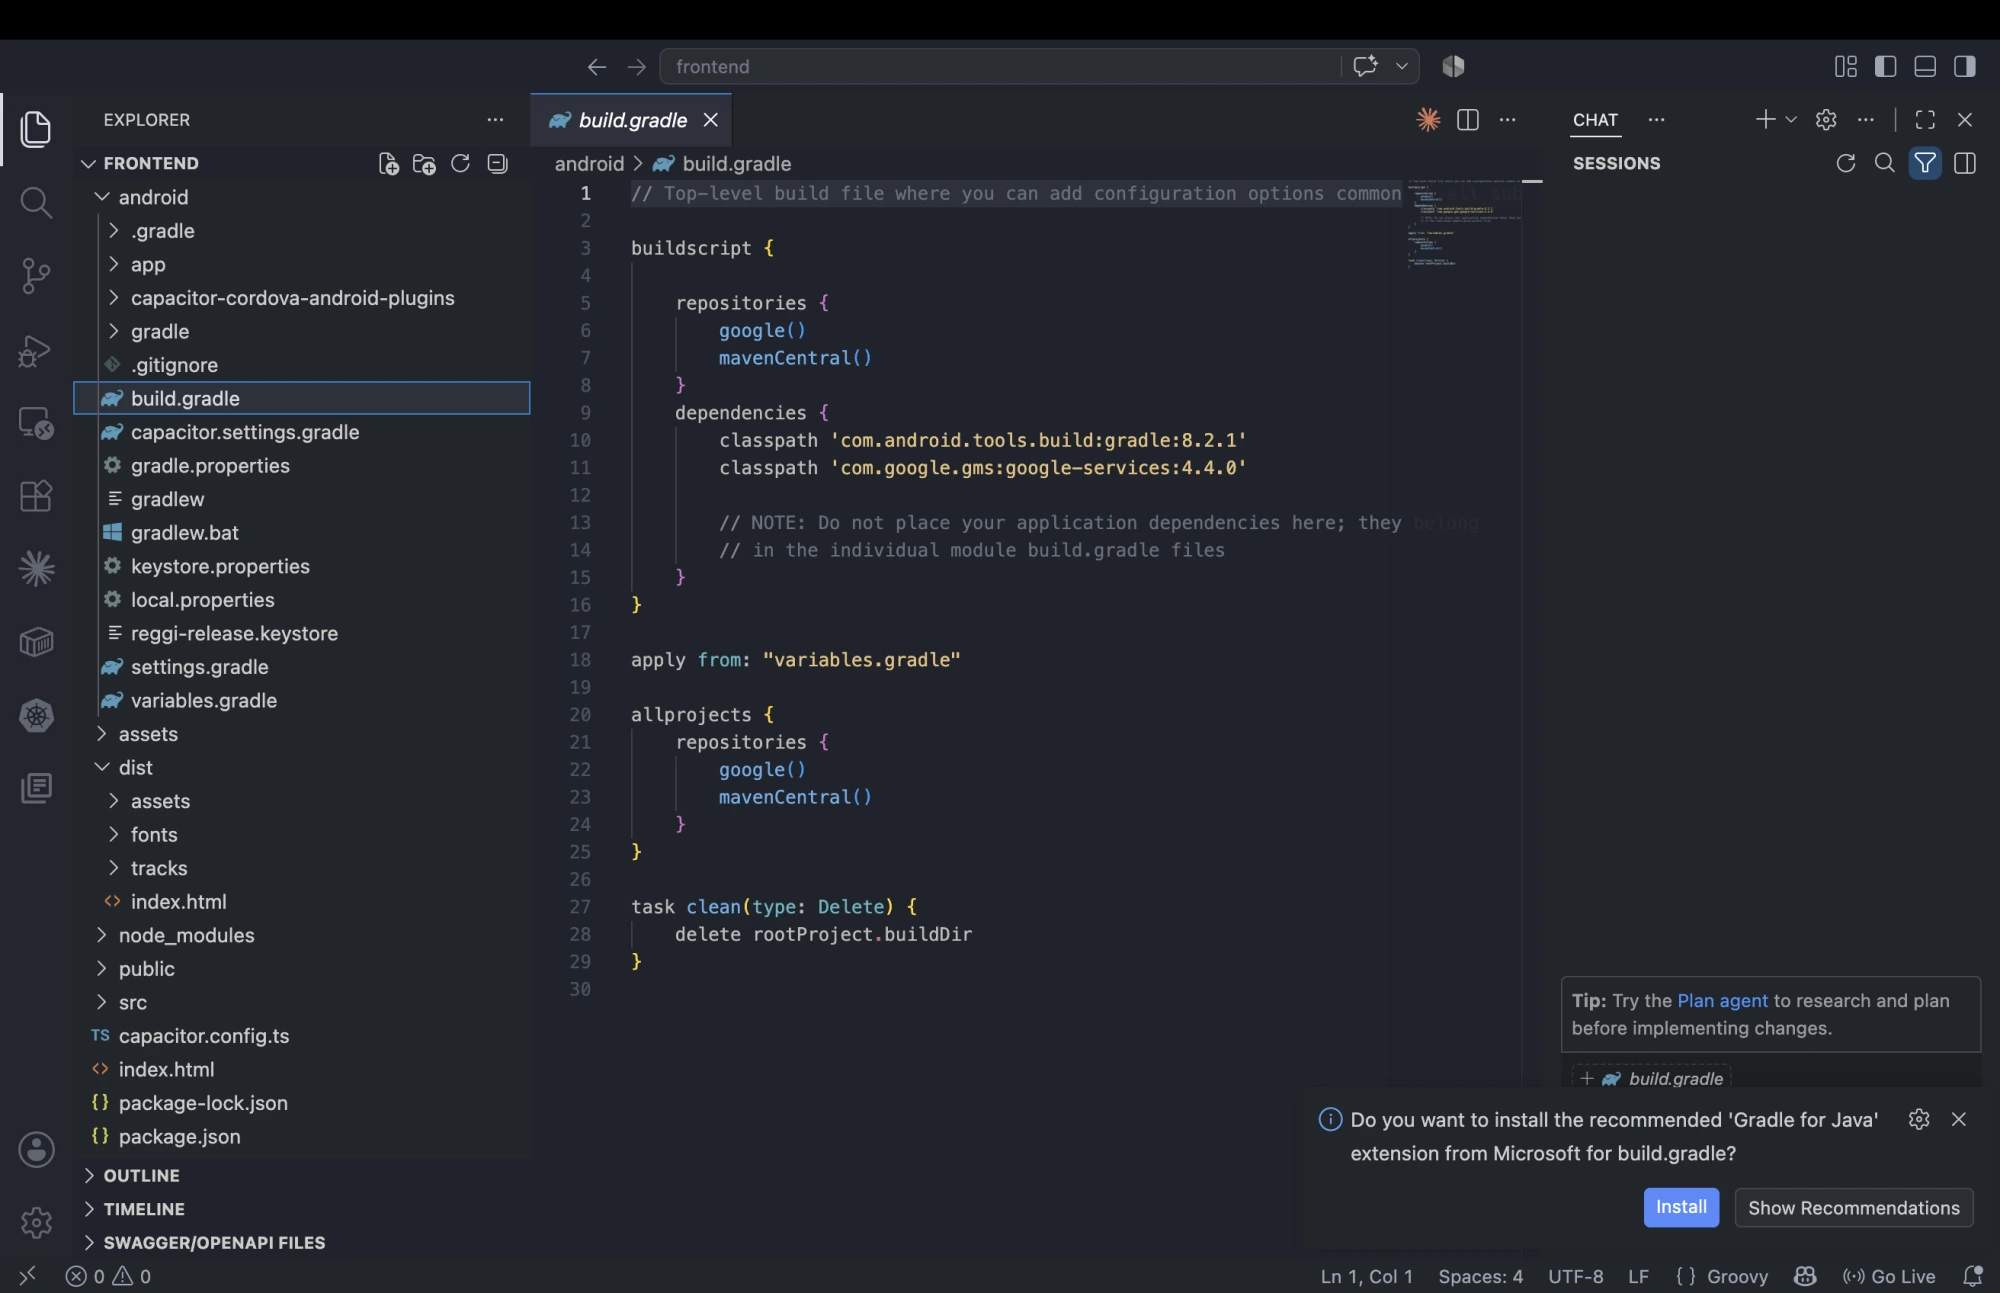Toggle primary side bar visibility

click(x=1885, y=66)
